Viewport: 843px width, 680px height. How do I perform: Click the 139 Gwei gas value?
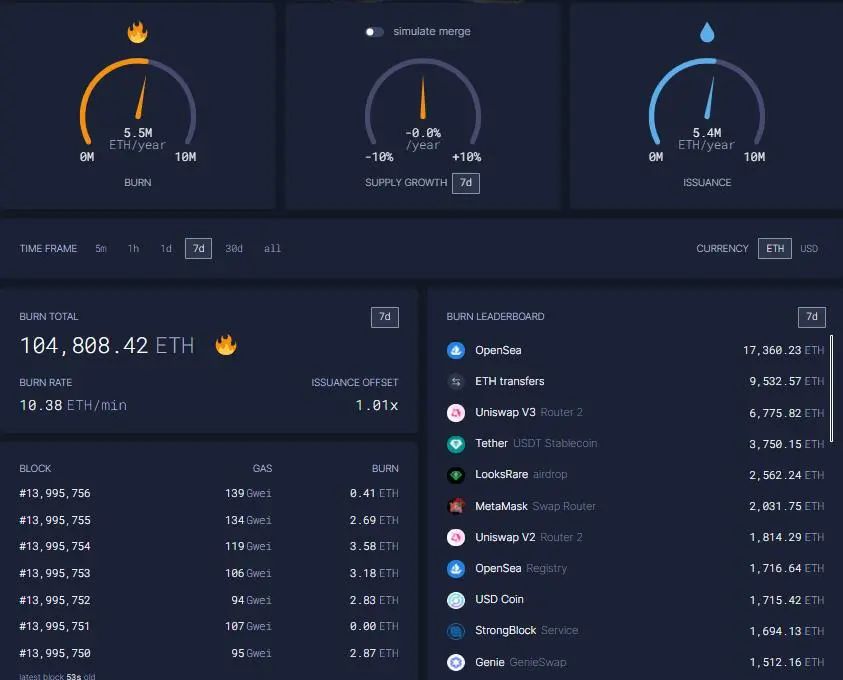(x=248, y=493)
